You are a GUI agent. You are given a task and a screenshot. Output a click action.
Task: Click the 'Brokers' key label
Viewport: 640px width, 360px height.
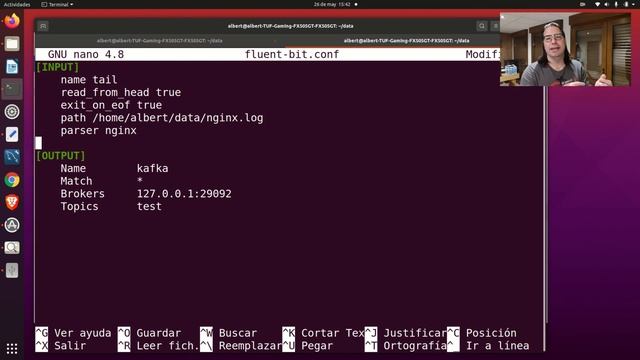coord(82,193)
